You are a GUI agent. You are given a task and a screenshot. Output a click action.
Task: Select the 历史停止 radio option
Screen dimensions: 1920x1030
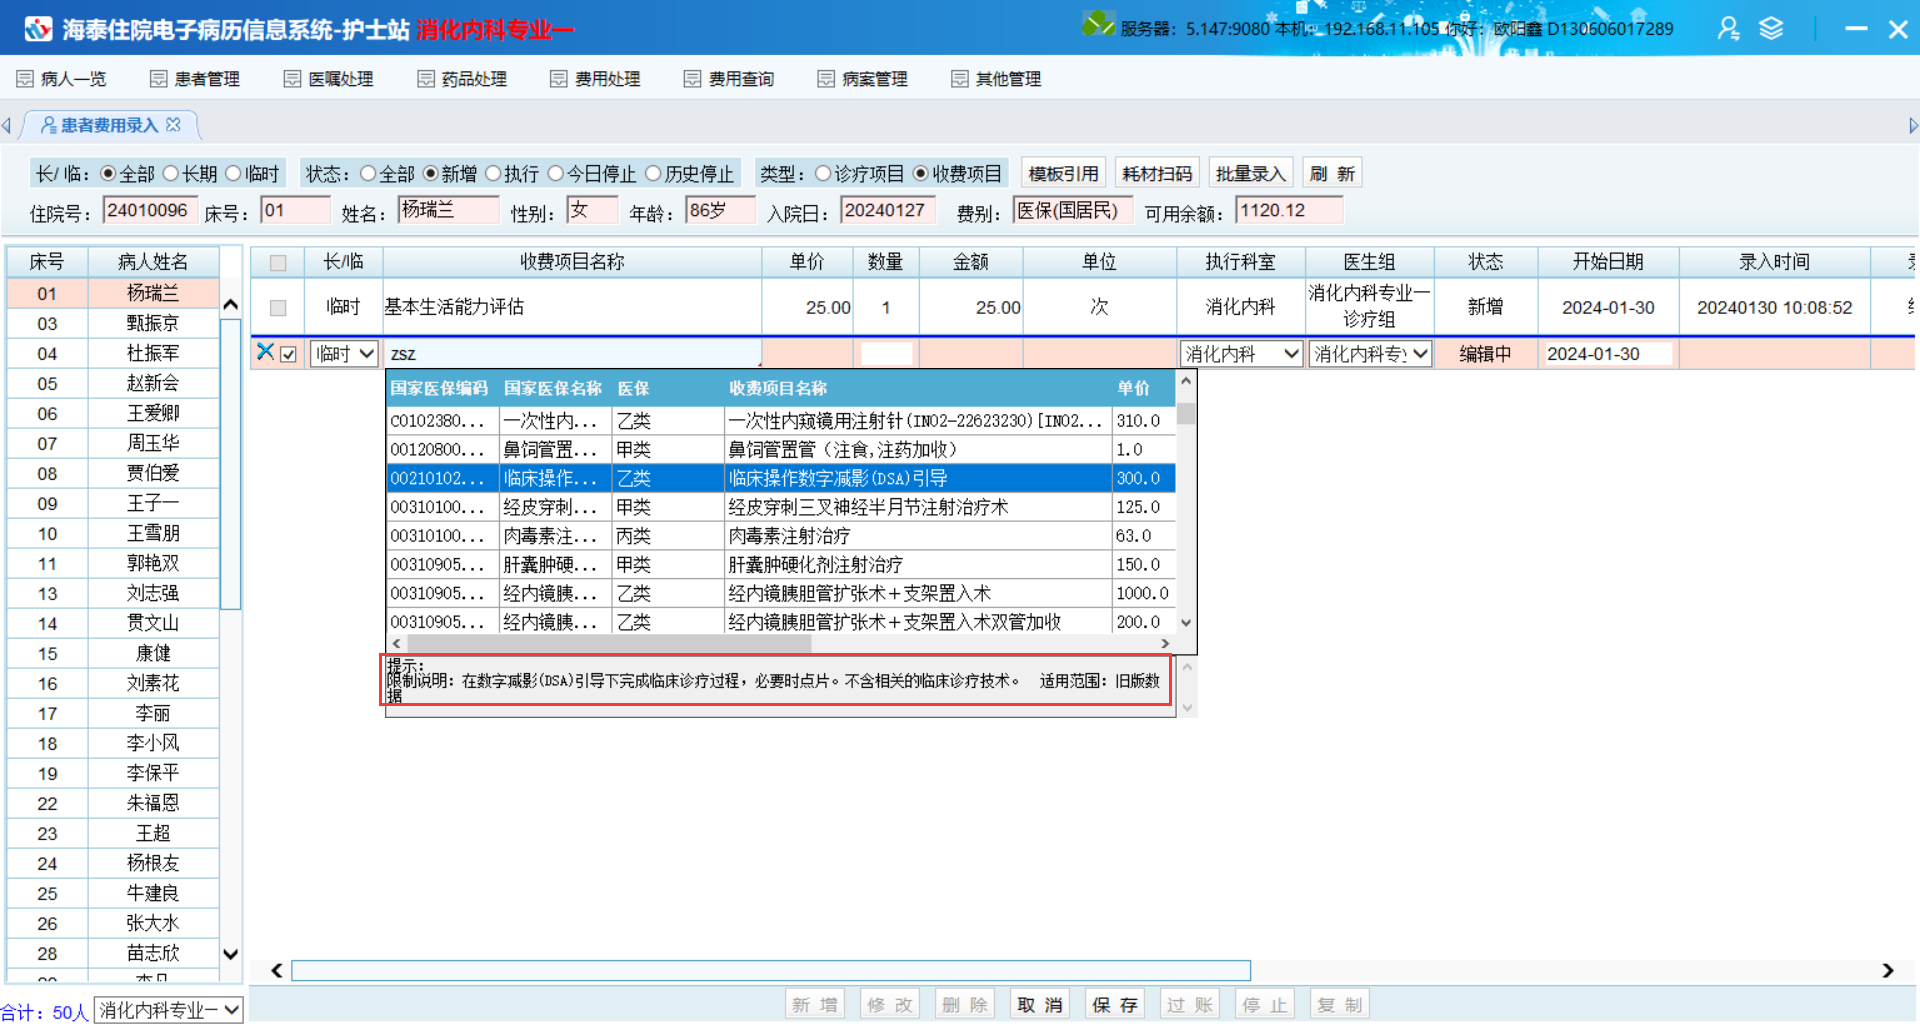click(x=654, y=174)
